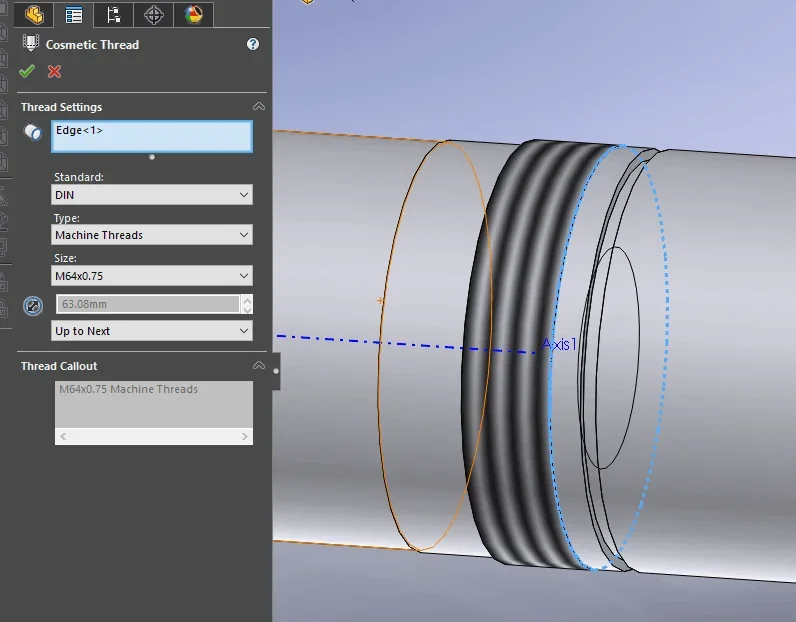
Task: Open the Type dropdown Machine Threads
Action: click(x=152, y=235)
